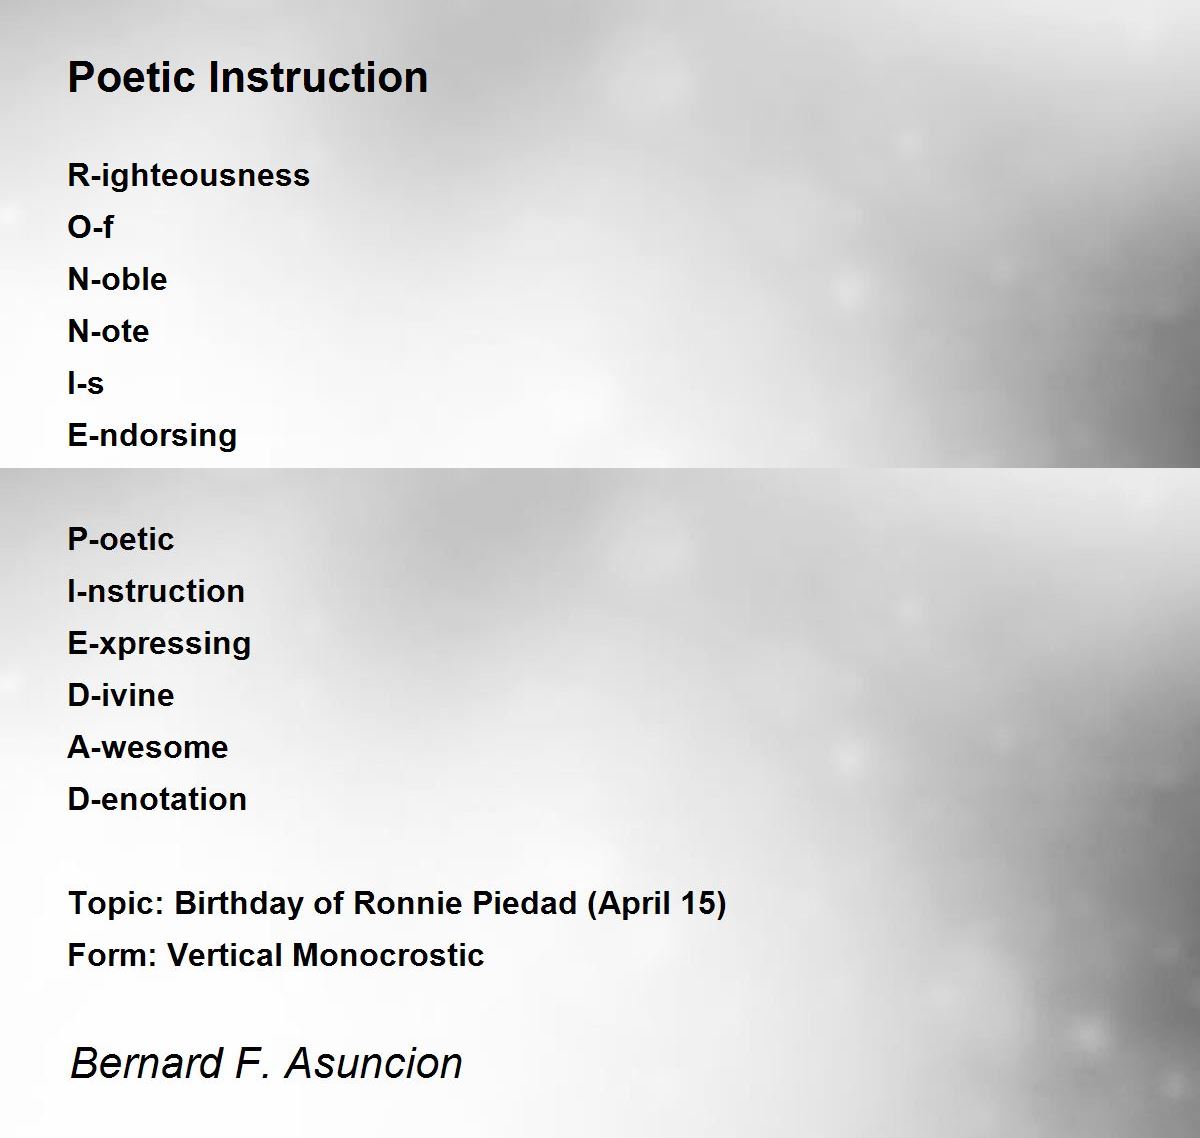1200x1138 pixels.
Task: Click the Topic line about Ronnie Piedad
Action: click(397, 904)
